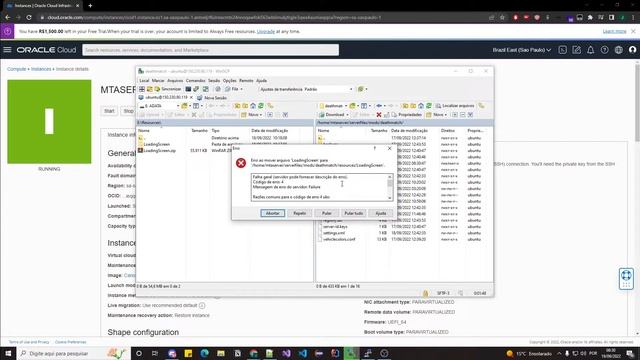This screenshot has height=360, width=640.
Task: Open WinSCP Comandos menu
Action: pyautogui.click(x=196, y=80)
